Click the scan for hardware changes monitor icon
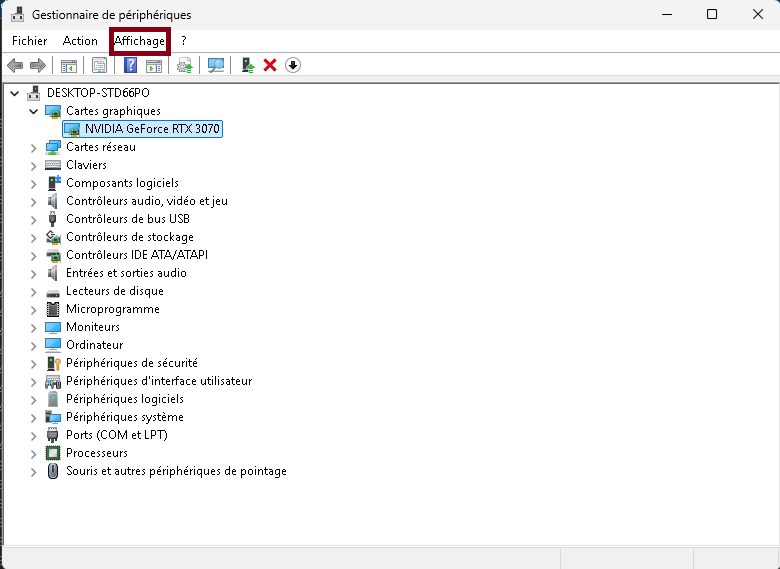Screen dimensions: 780x569 point(216,66)
